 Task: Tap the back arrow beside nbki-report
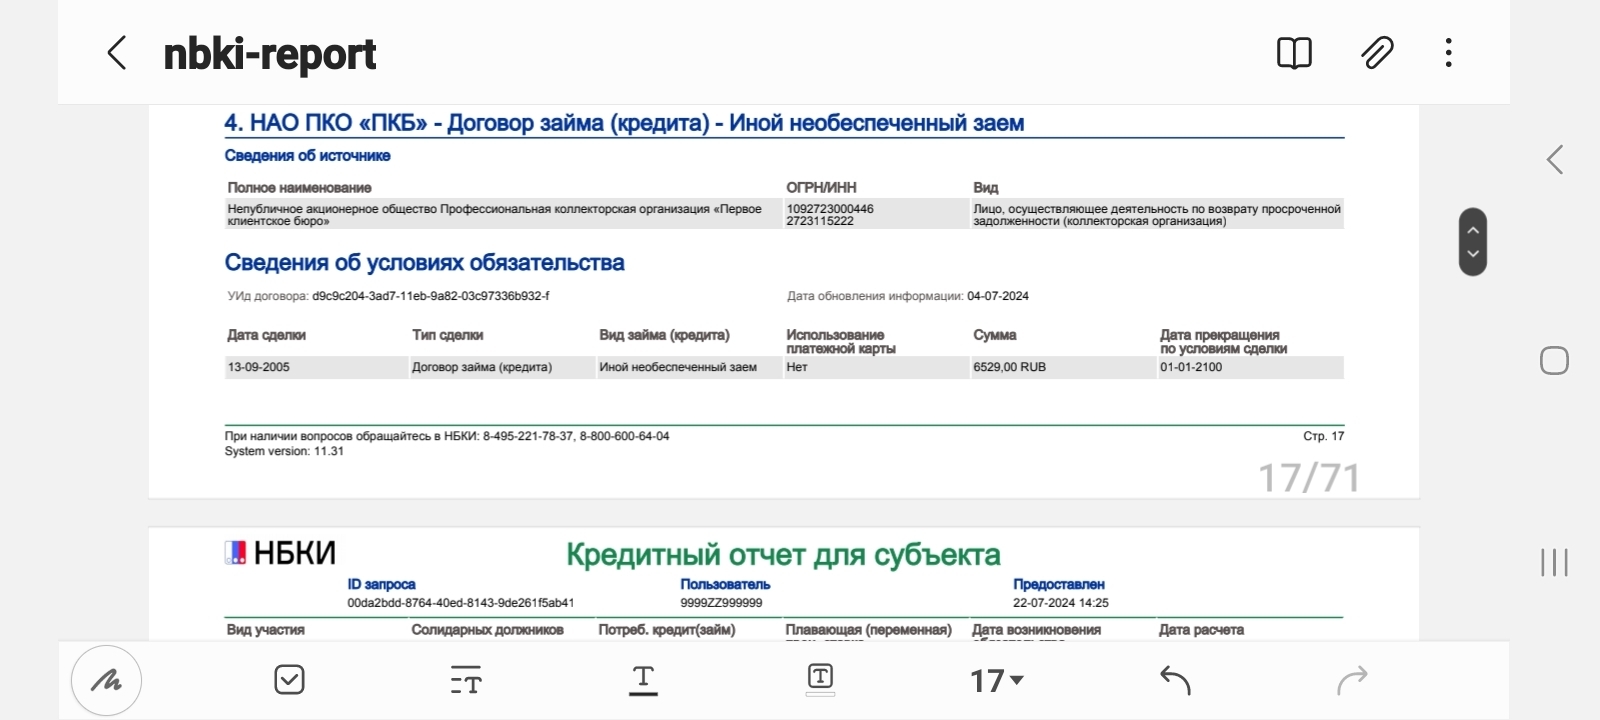117,53
